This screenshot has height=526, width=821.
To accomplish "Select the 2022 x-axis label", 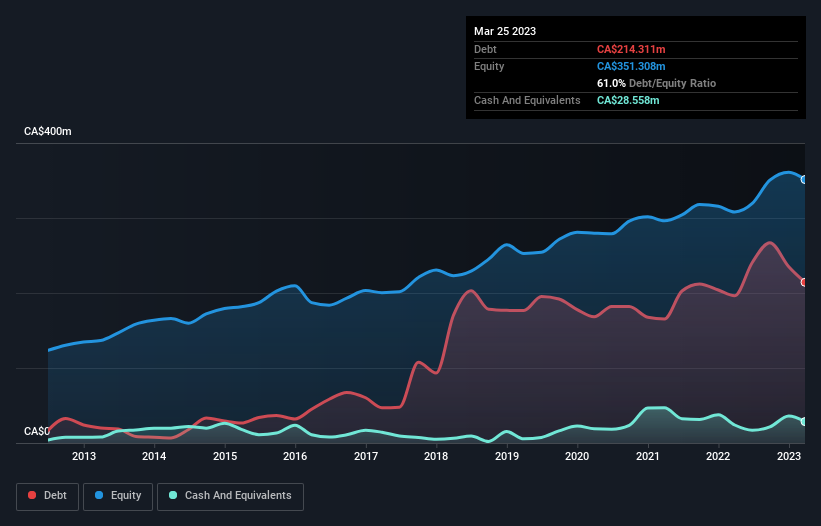I will (x=718, y=456).
